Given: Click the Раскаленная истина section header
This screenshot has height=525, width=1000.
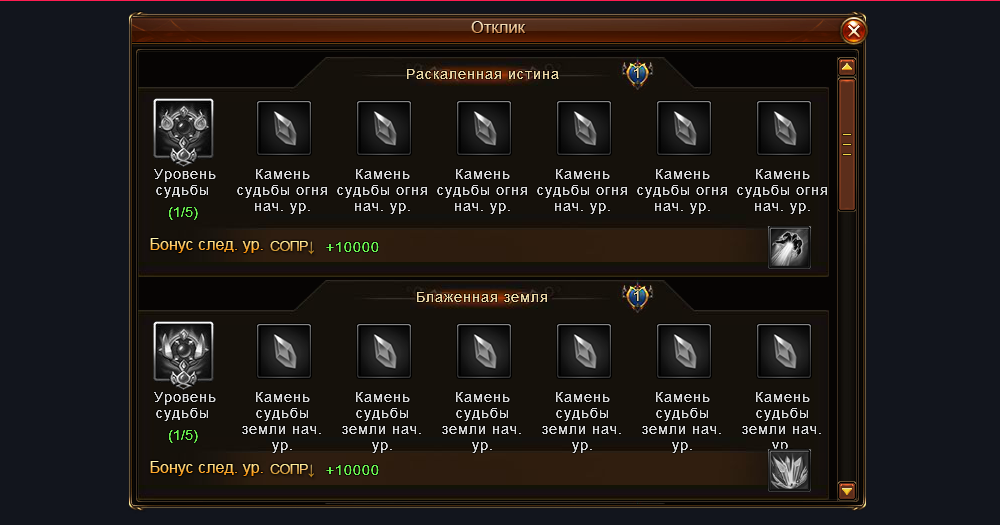Looking at the screenshot, I should (482, 74).
